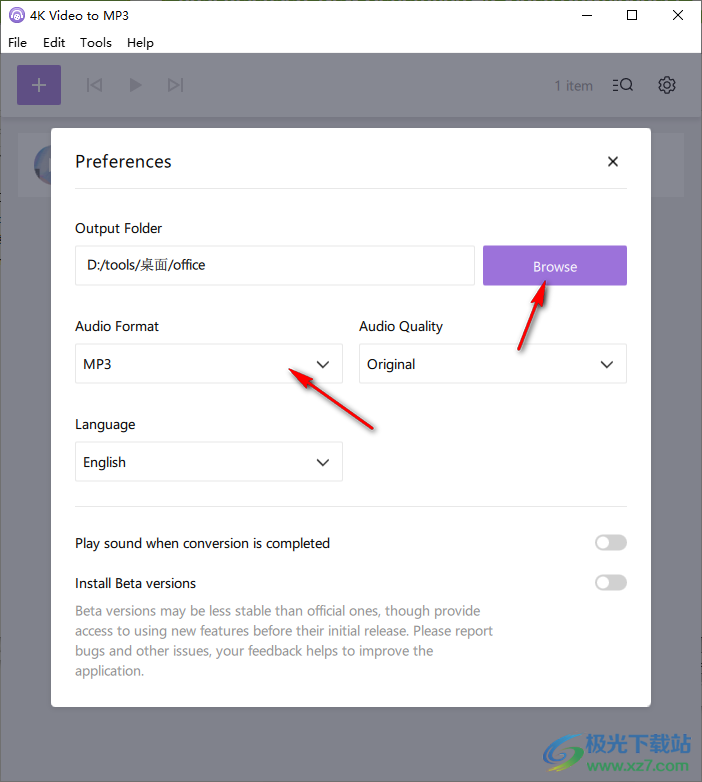Open the Edit menu
The width and height of the screenshot is (702, 782).
point(54,43)
